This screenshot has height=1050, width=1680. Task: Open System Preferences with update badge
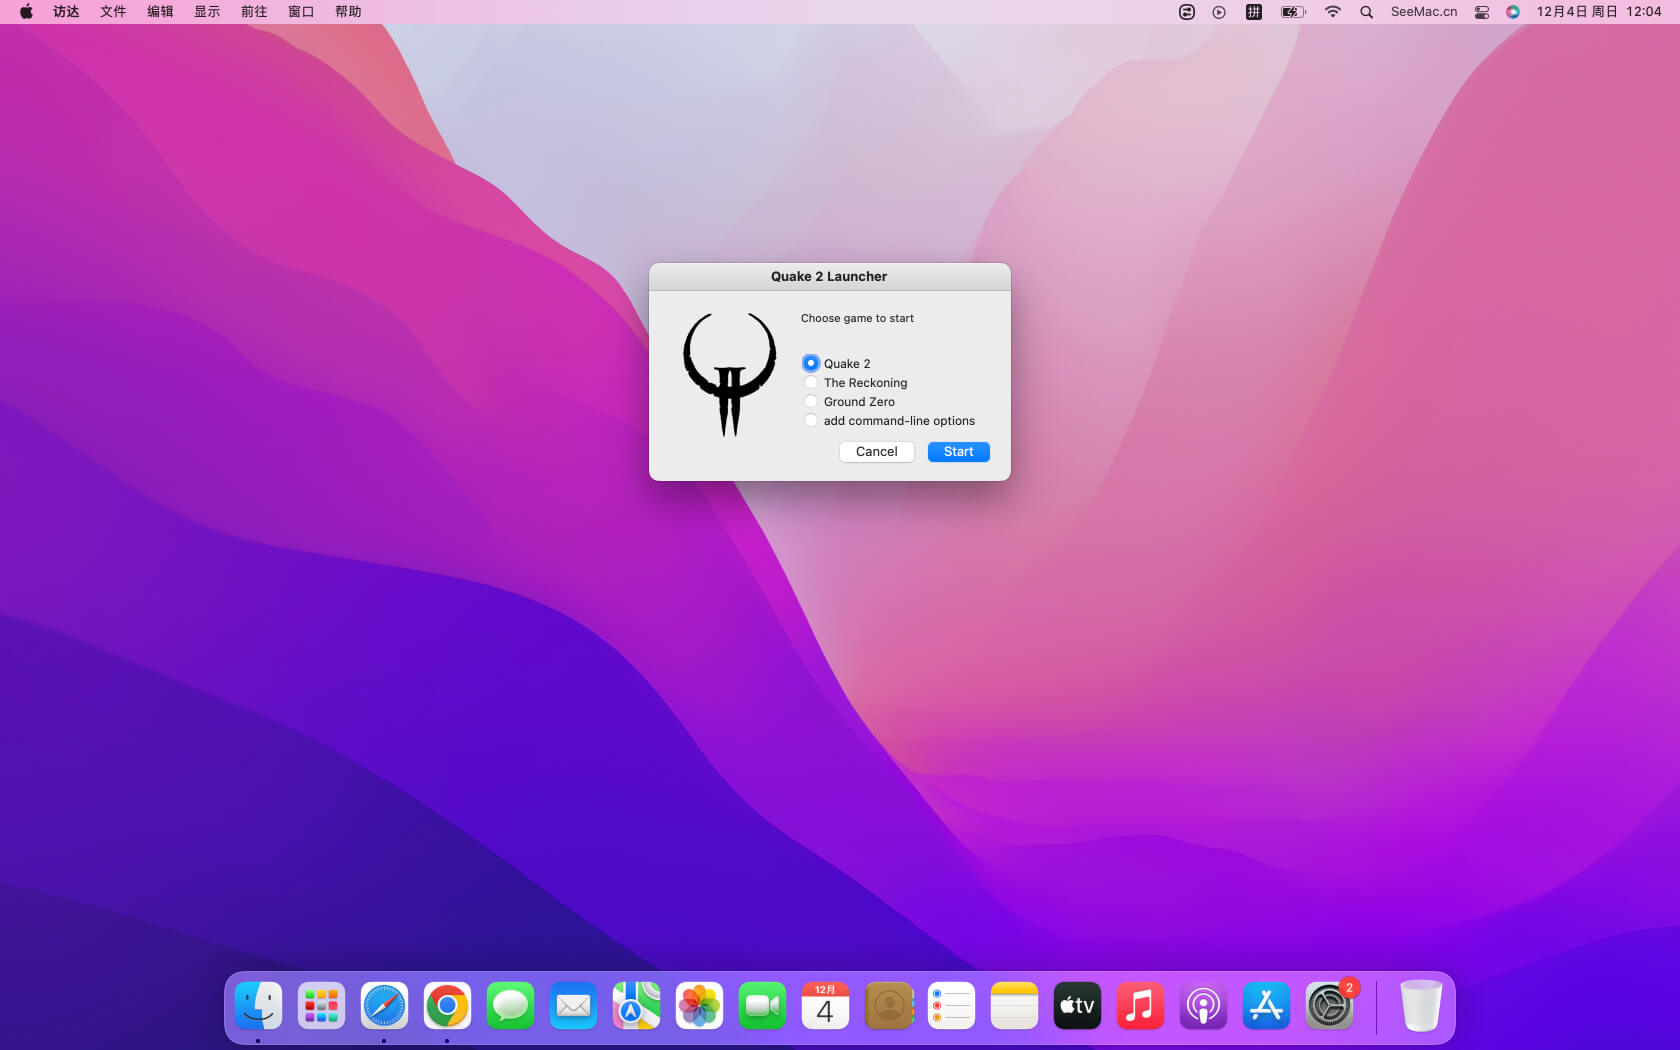(x=1329, y=1006)
